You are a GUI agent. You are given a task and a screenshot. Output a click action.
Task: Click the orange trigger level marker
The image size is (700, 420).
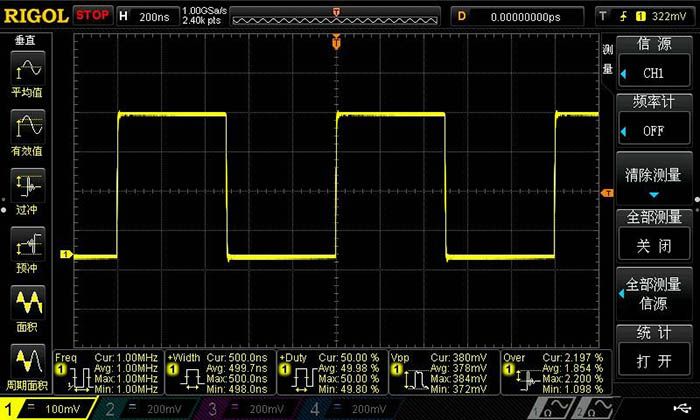pyautogui.click(x=606, y=192)
